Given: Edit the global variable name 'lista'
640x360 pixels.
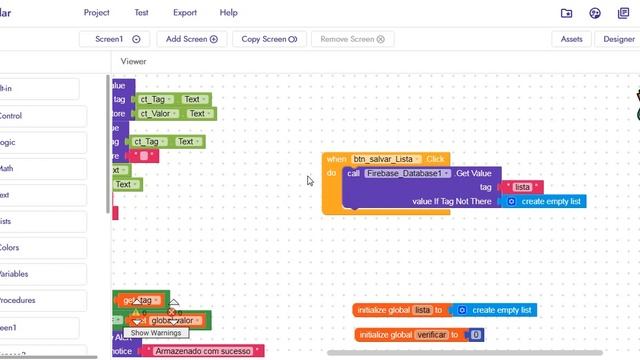Looking at the screenshot, I should (422, 310).
